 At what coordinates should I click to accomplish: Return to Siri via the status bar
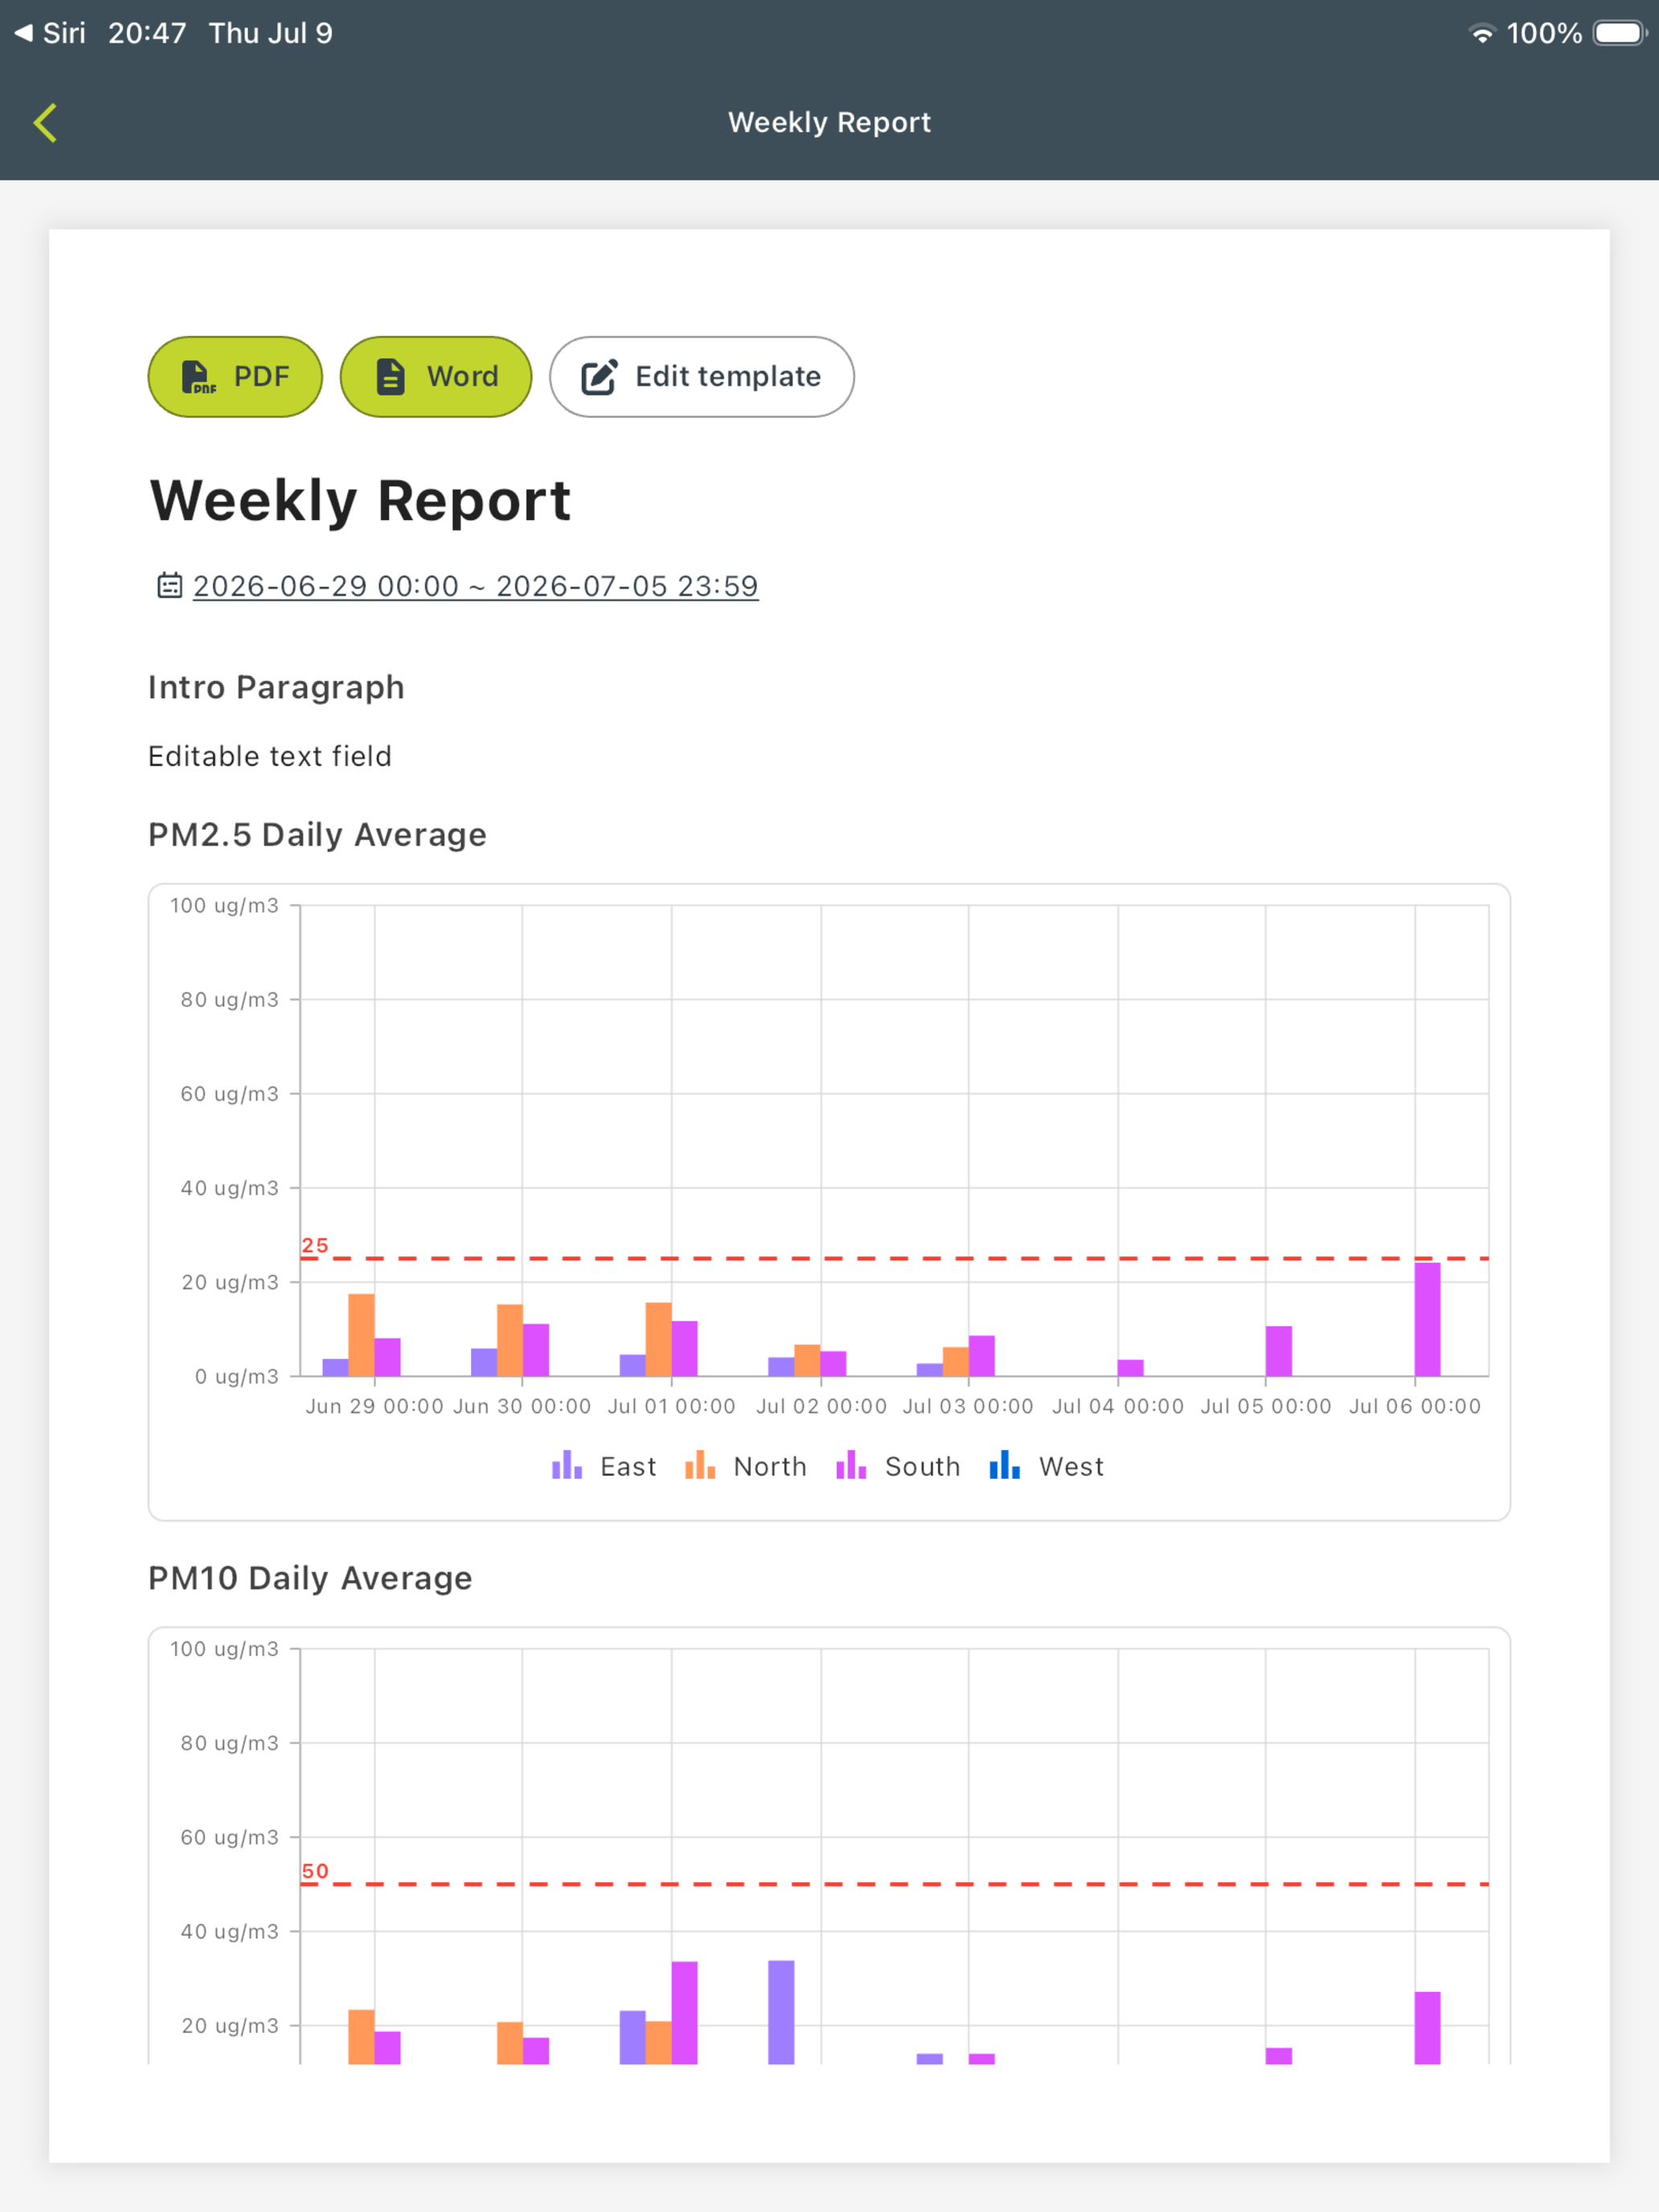[50, 33]
